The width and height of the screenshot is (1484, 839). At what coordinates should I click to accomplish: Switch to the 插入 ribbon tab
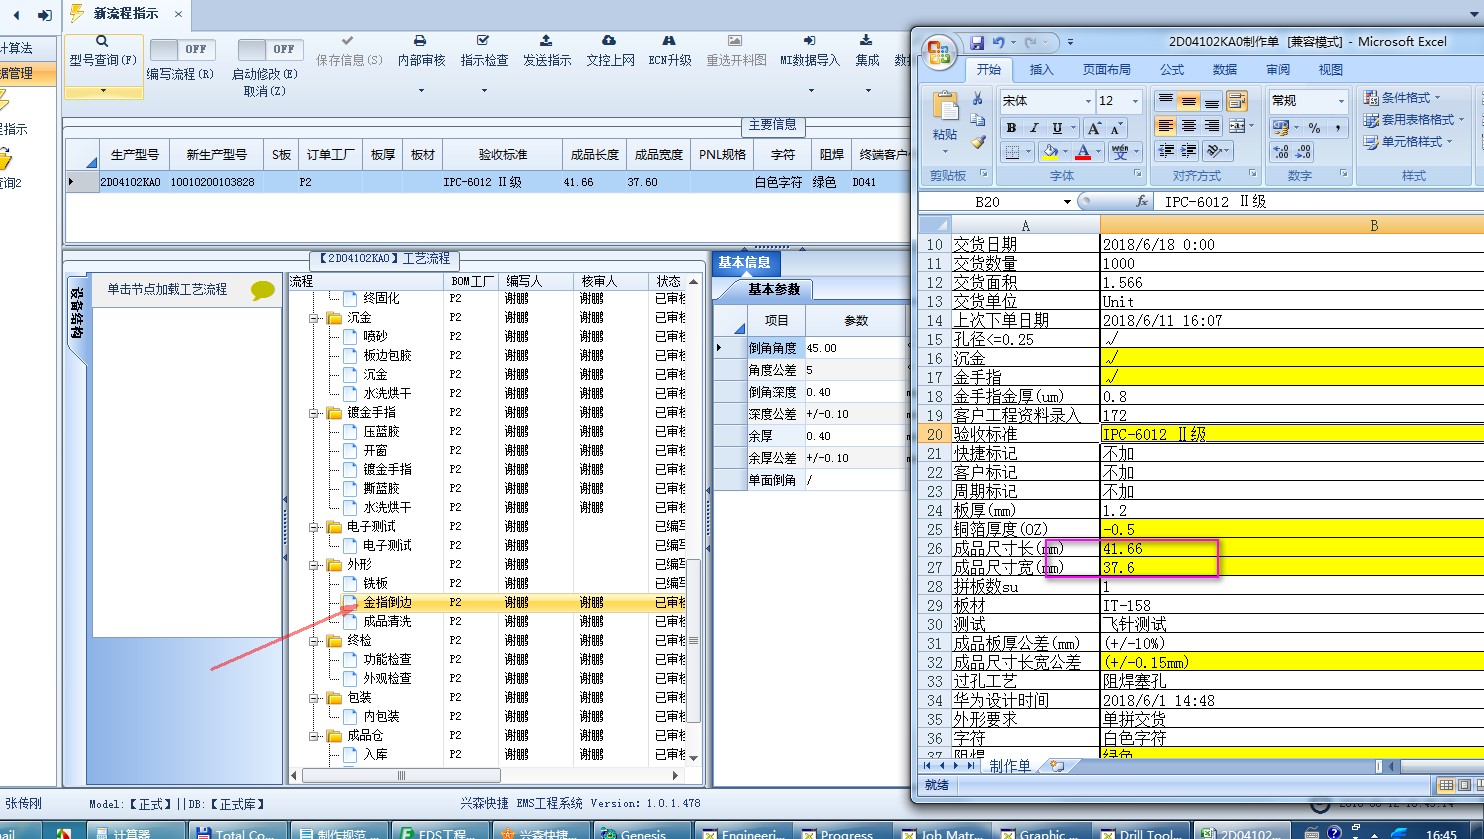click(1041, 70)
